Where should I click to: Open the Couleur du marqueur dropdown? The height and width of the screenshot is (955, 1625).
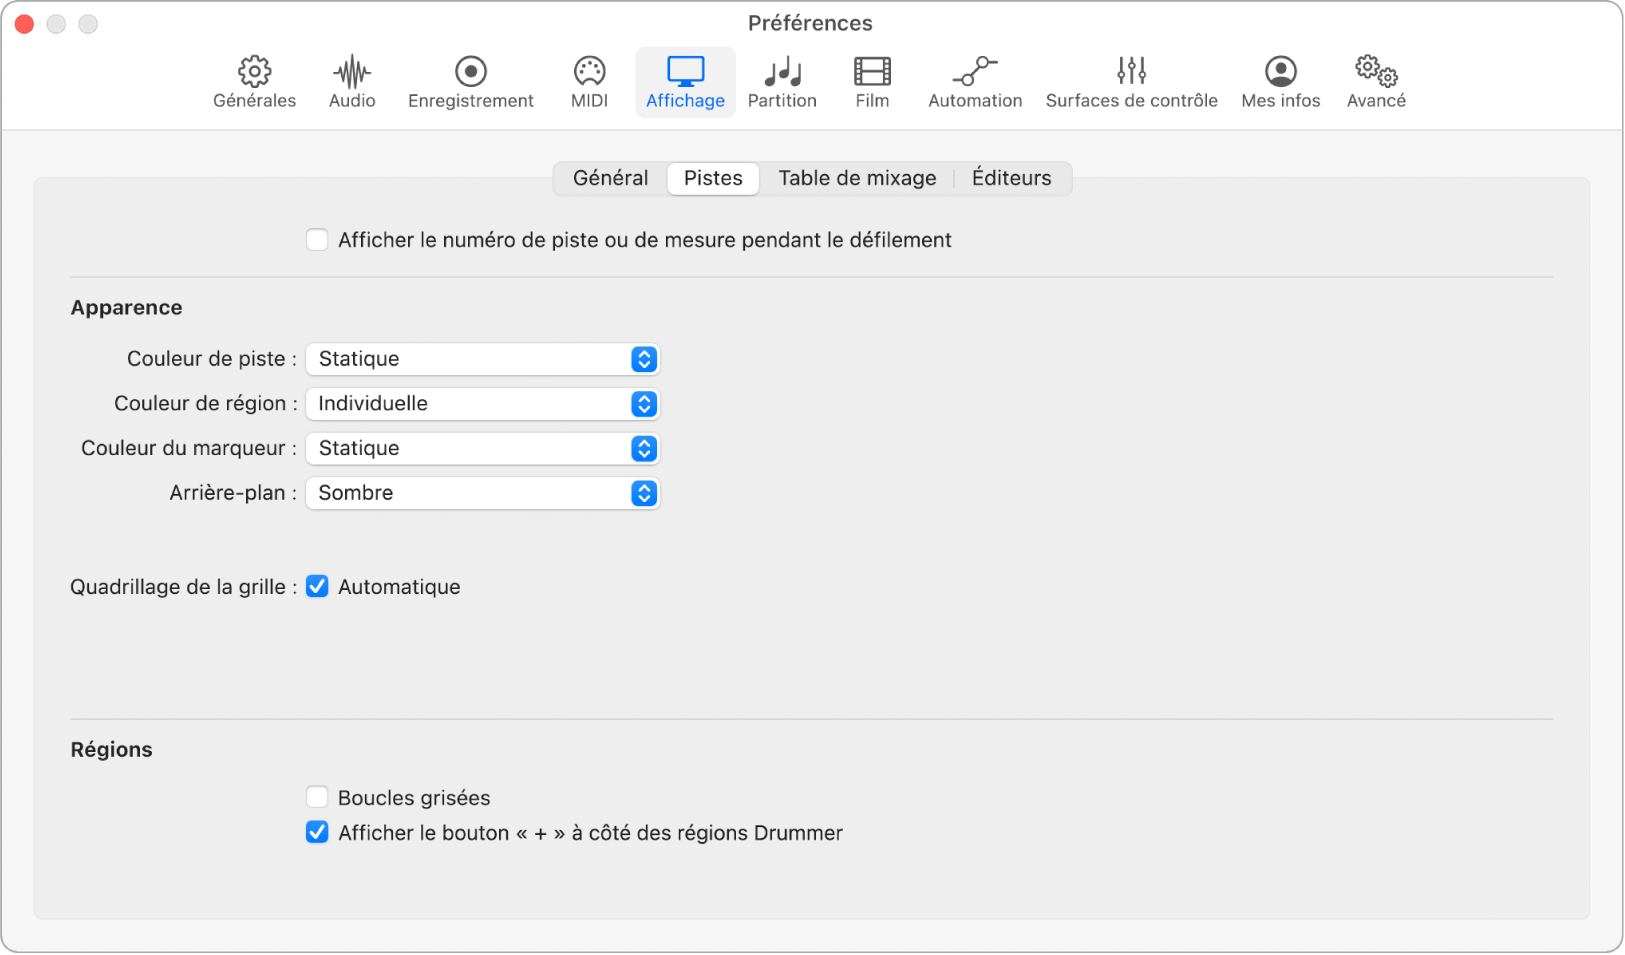483,449
